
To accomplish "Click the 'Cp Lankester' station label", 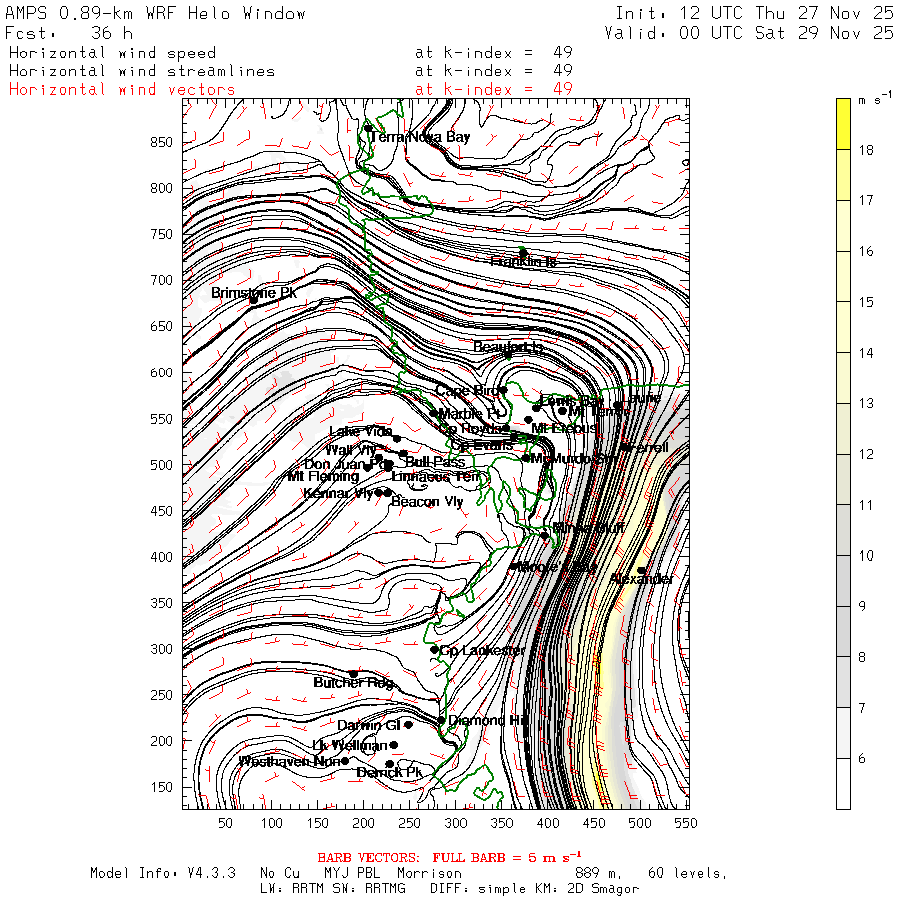I will tap(482, 650).
